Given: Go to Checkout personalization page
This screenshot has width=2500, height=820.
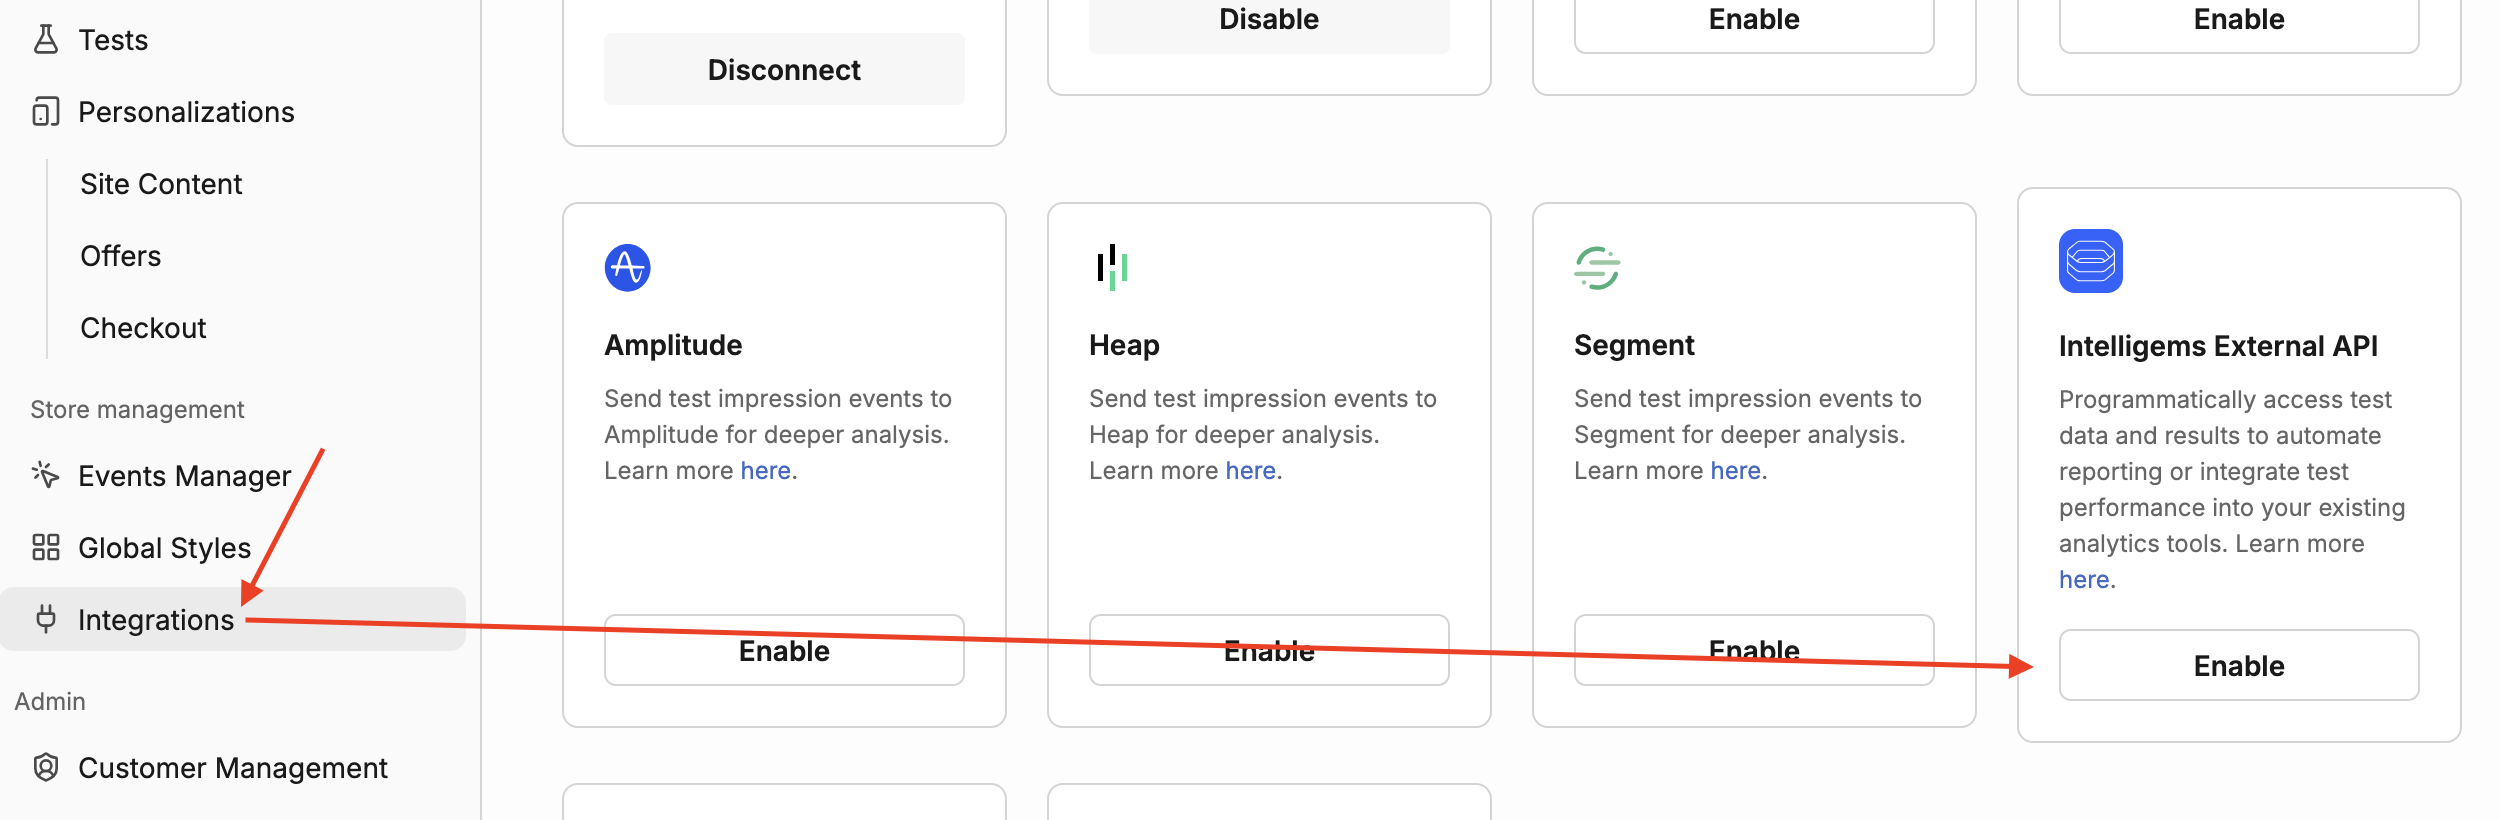Looking at the screenshot, I should tap(143, 328).
